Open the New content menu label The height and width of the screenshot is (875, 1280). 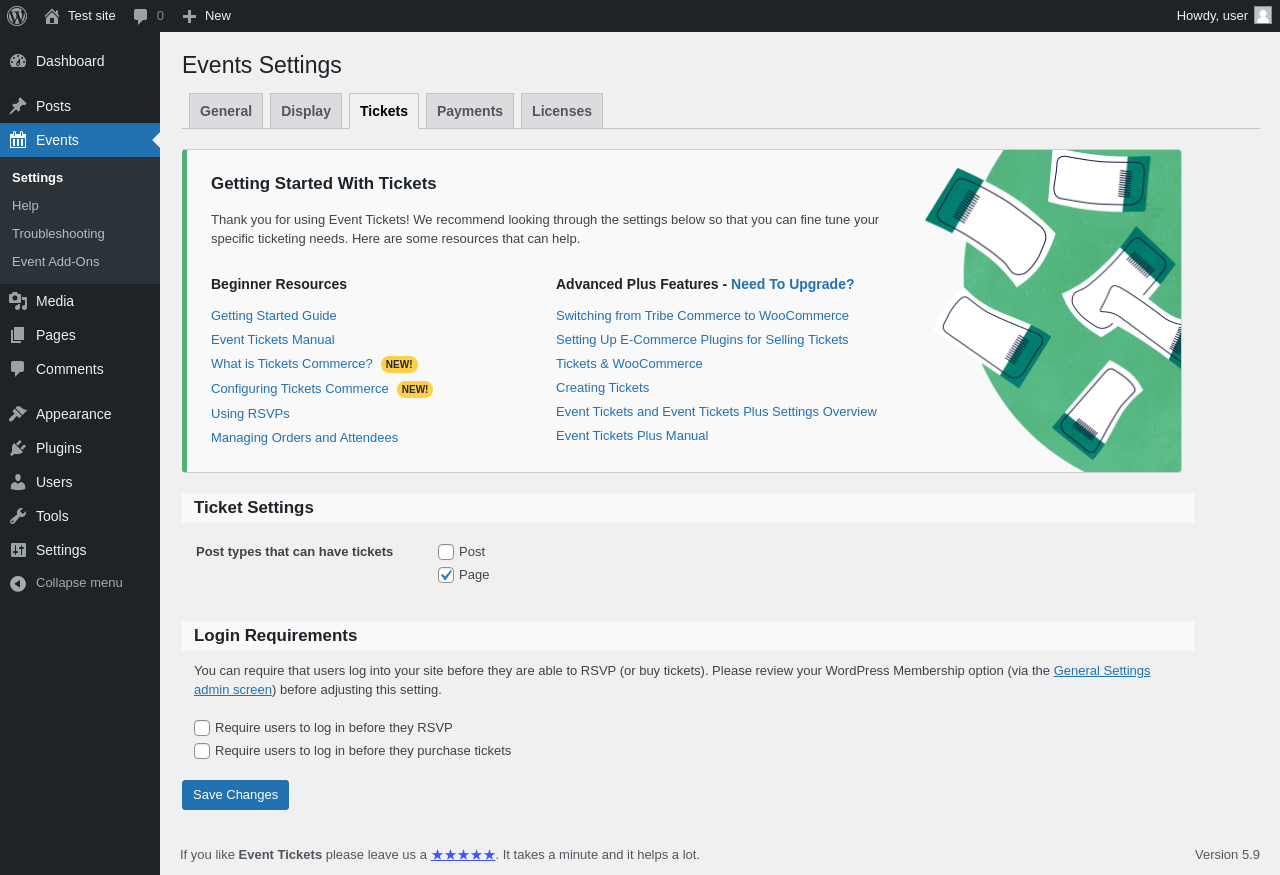coord(218,16)
